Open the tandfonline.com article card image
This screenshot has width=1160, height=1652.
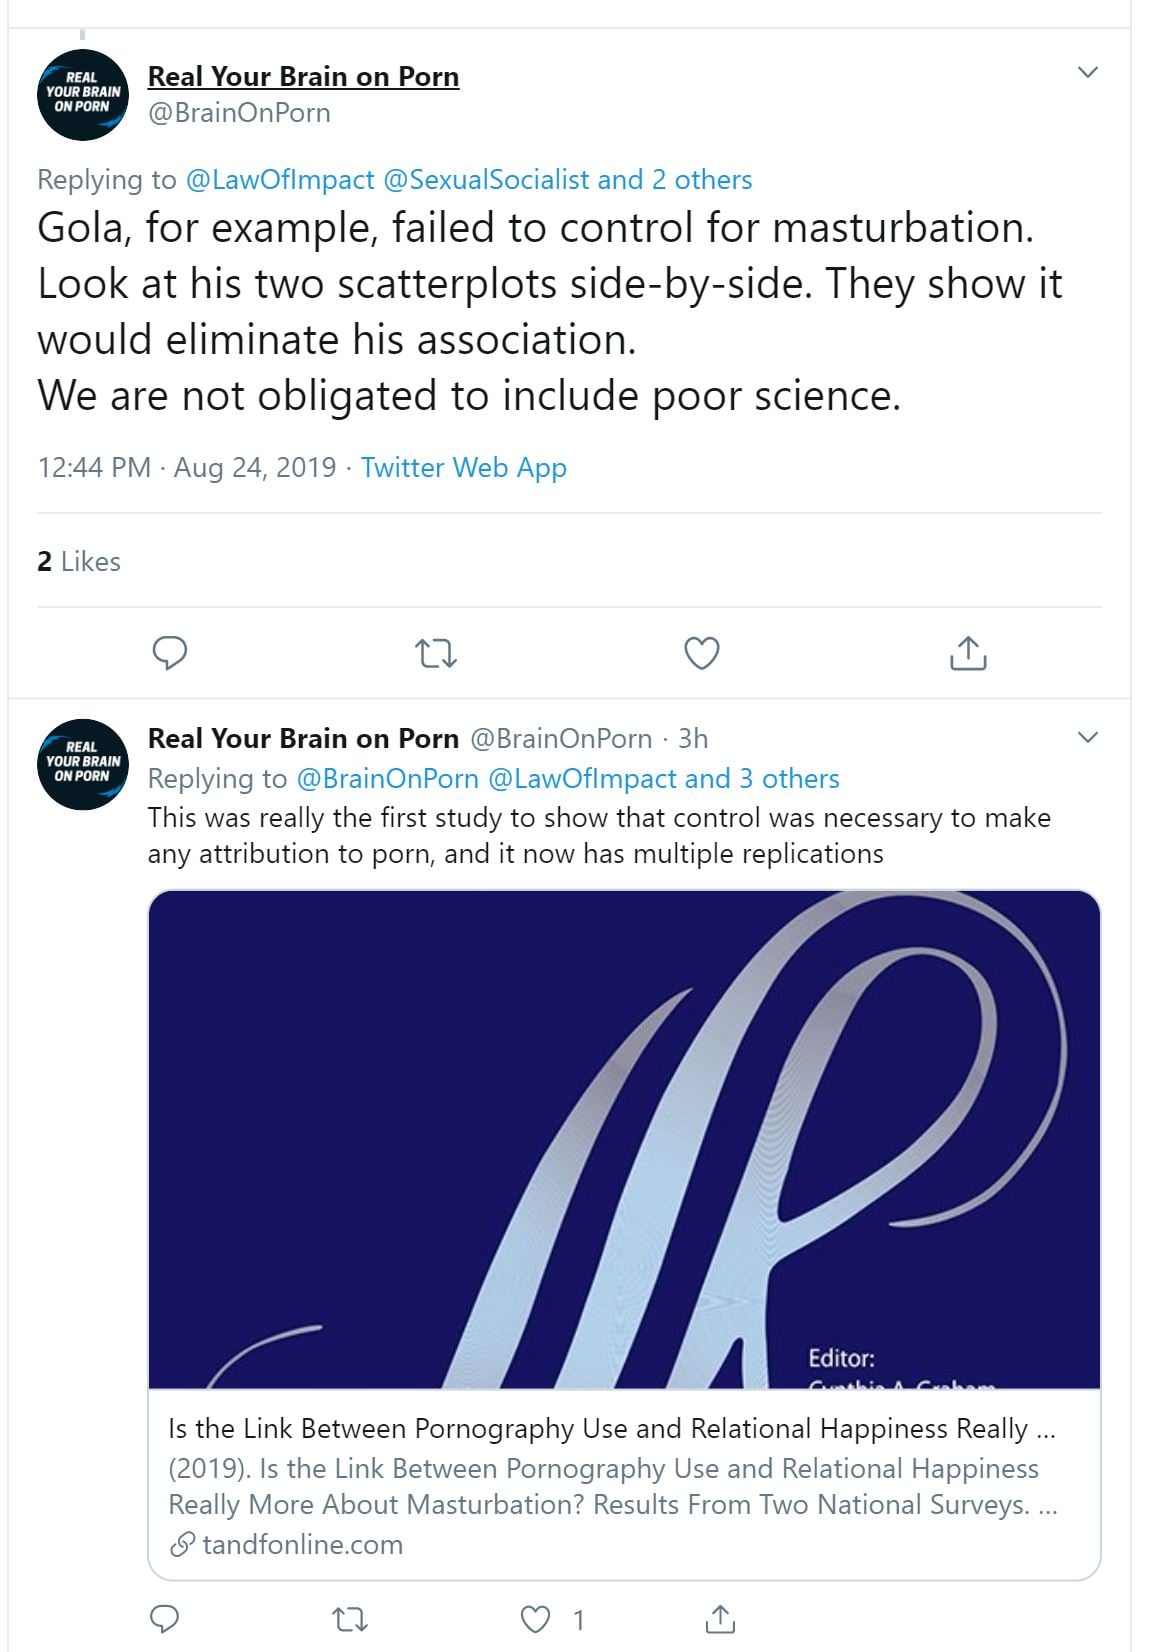pyautogui.click(x=624, y=1139)
